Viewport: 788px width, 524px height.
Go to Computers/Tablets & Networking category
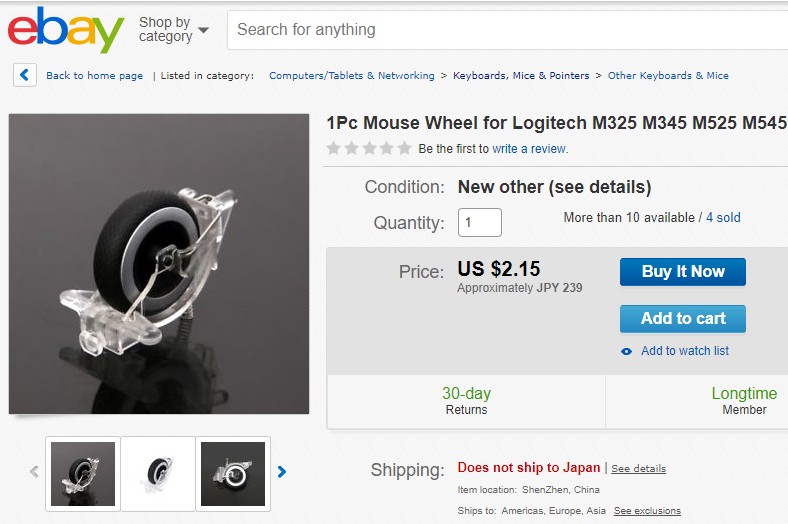352,76
